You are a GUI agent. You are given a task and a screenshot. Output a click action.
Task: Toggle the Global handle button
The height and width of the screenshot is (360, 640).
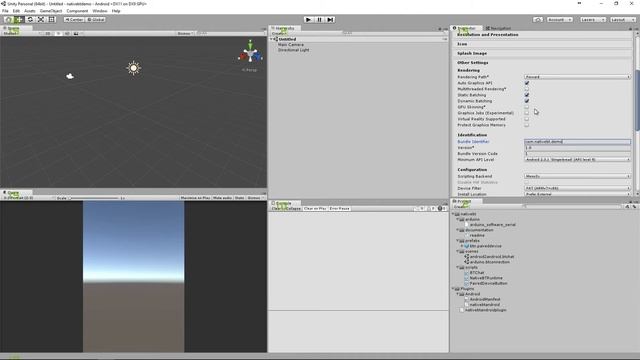point(96,20)
